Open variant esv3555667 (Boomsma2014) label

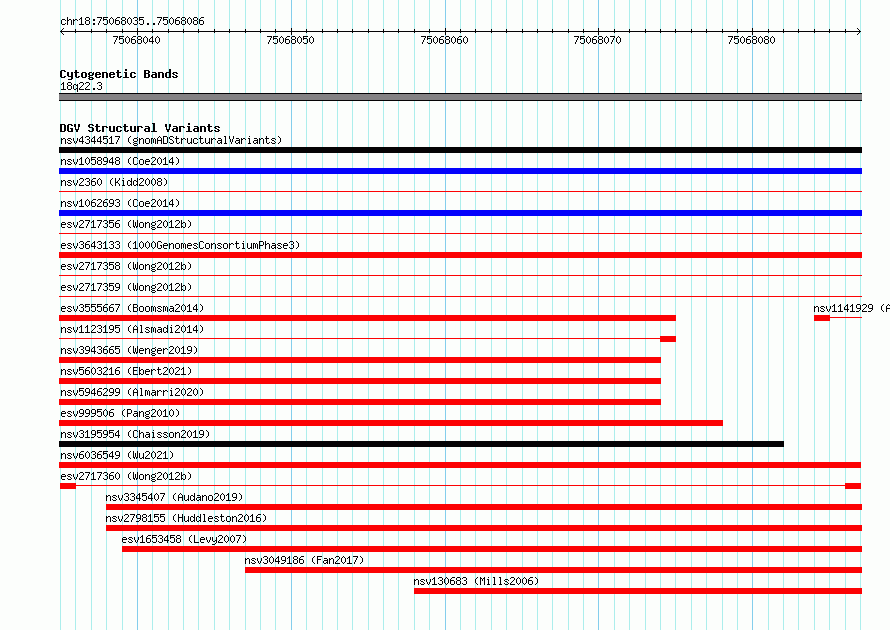(x=132, y=308)
